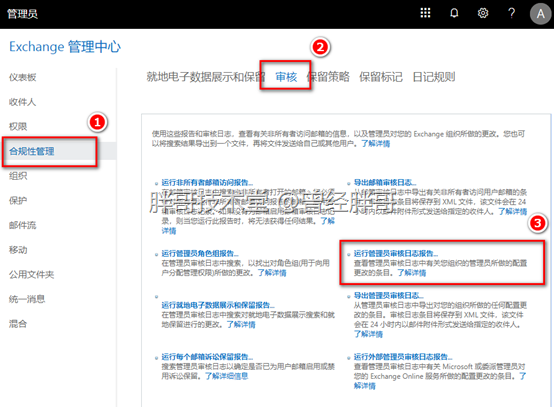
Task: Open 运行每个邮箱诉讼保留报告 link
Action: [x=207, y=356]
